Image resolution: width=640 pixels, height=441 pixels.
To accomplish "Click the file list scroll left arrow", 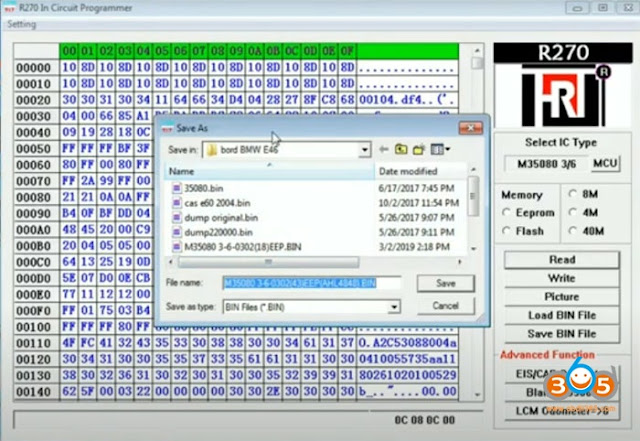I will [171, 262].
